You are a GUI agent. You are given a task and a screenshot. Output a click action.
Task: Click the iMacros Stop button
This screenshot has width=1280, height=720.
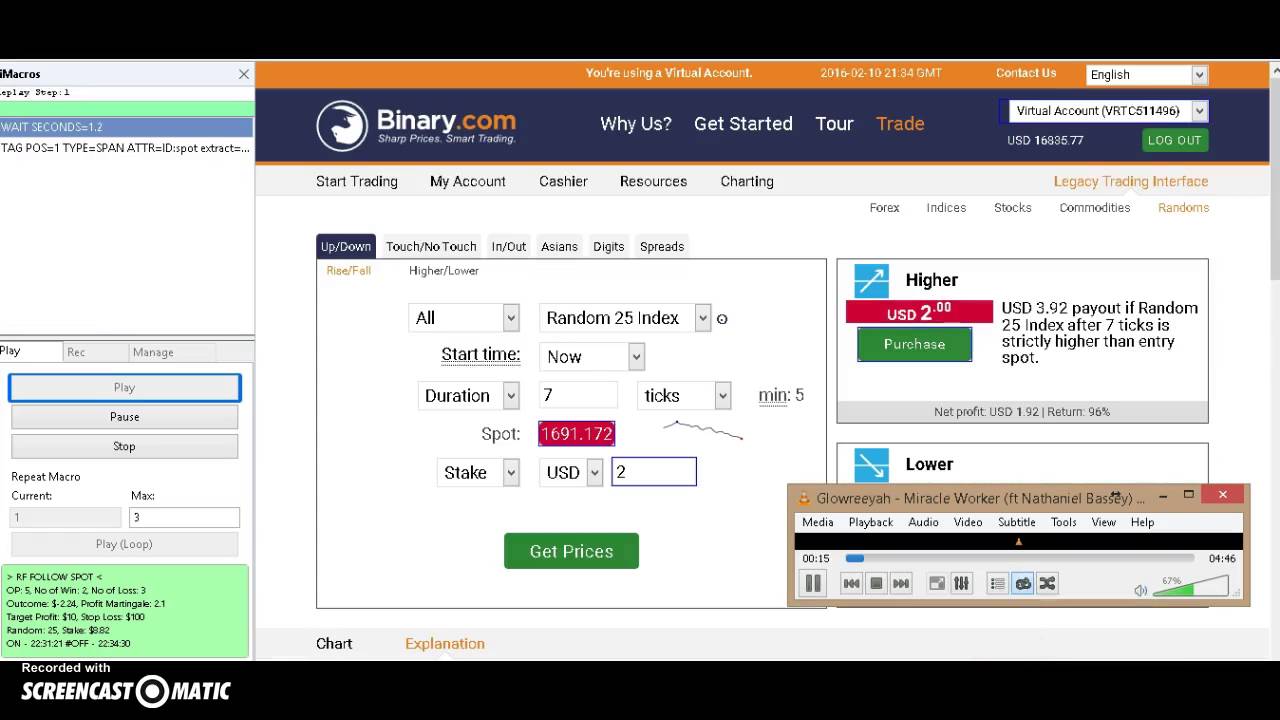[x=124, y=446]
